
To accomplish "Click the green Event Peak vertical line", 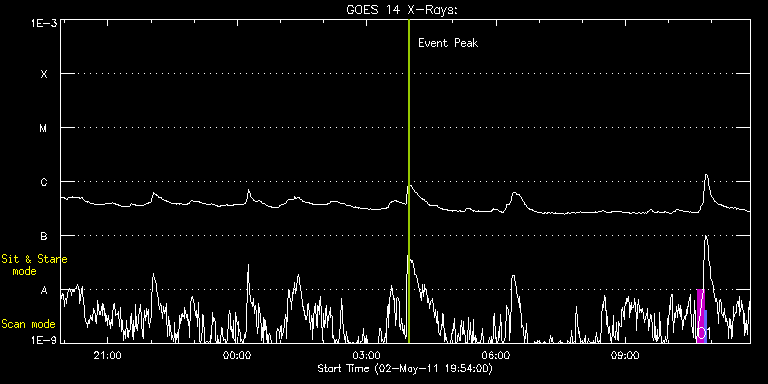I will (408, 181).
